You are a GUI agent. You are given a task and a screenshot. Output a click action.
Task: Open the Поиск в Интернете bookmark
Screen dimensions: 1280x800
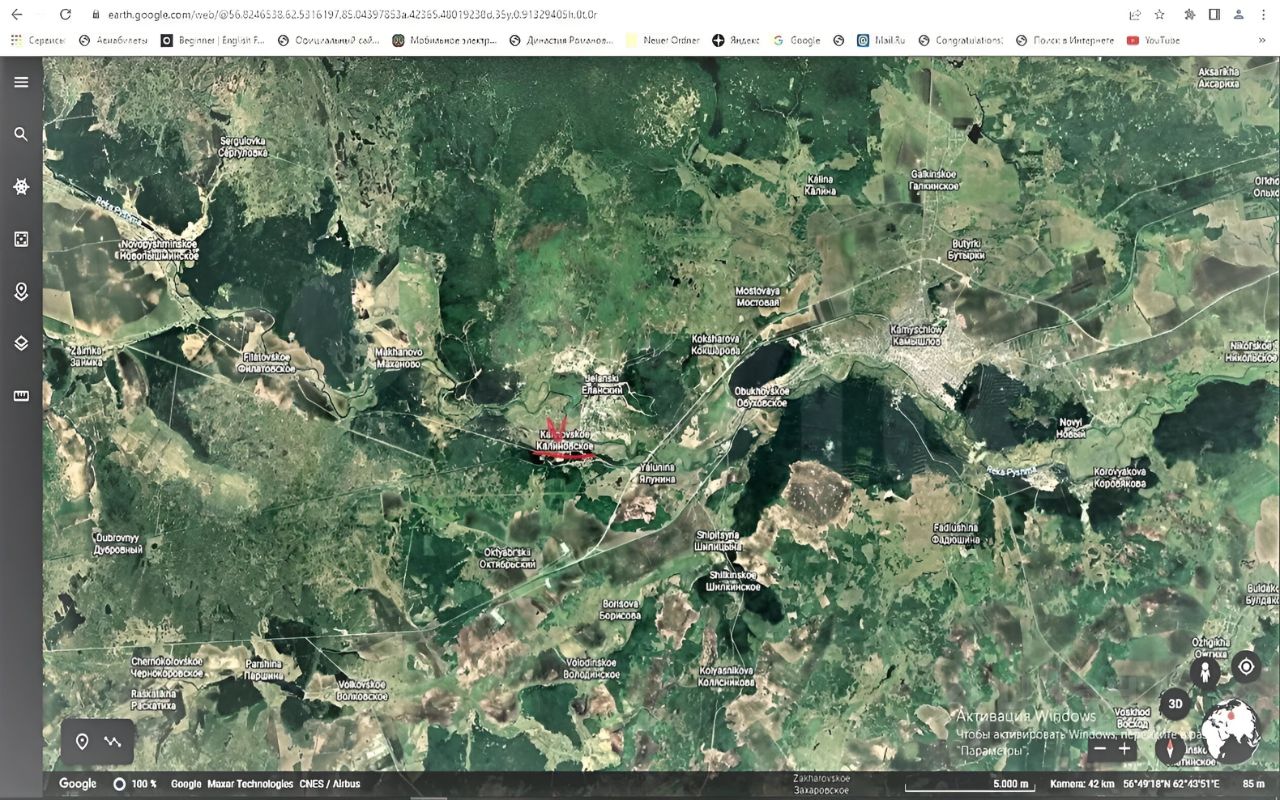tap(1065, 41)
